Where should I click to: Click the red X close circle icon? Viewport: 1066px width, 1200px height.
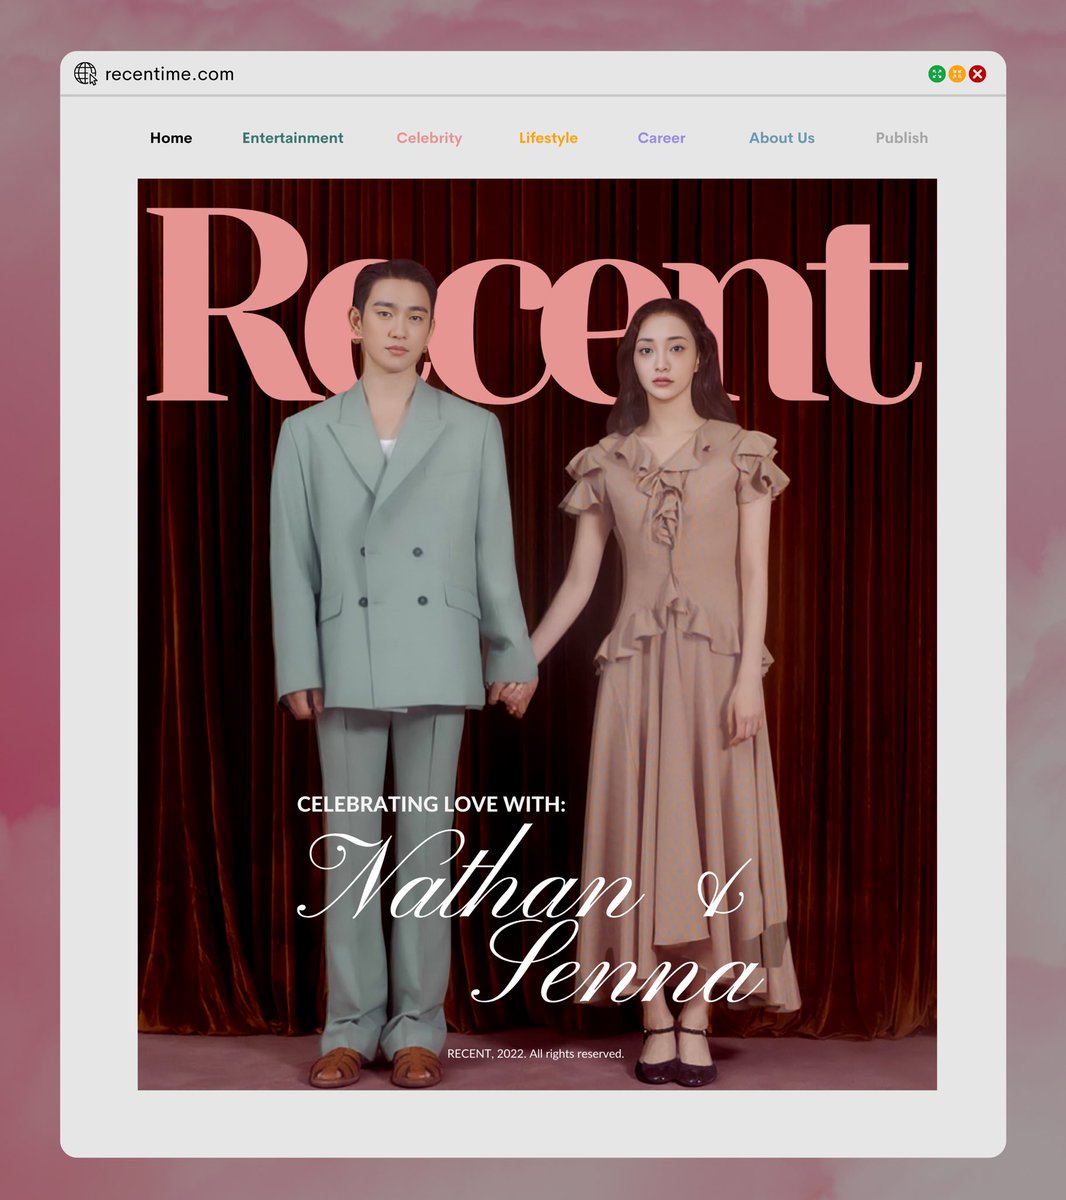click(977, 73)
